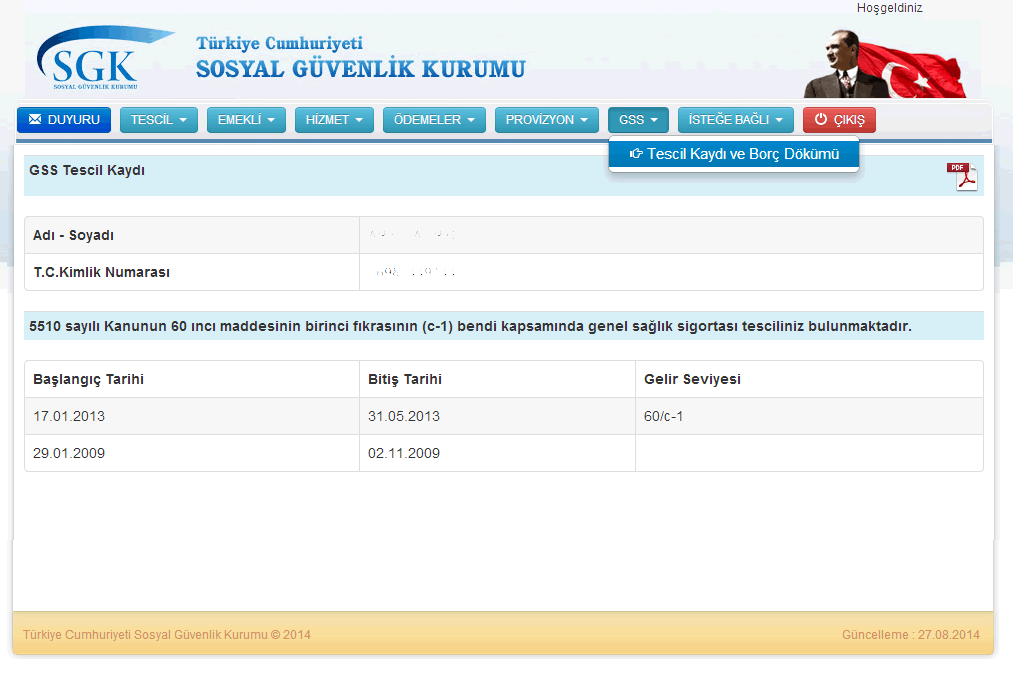Select the 17.01.2013 start date cell

pyautogui.click(x=69, y=416)
